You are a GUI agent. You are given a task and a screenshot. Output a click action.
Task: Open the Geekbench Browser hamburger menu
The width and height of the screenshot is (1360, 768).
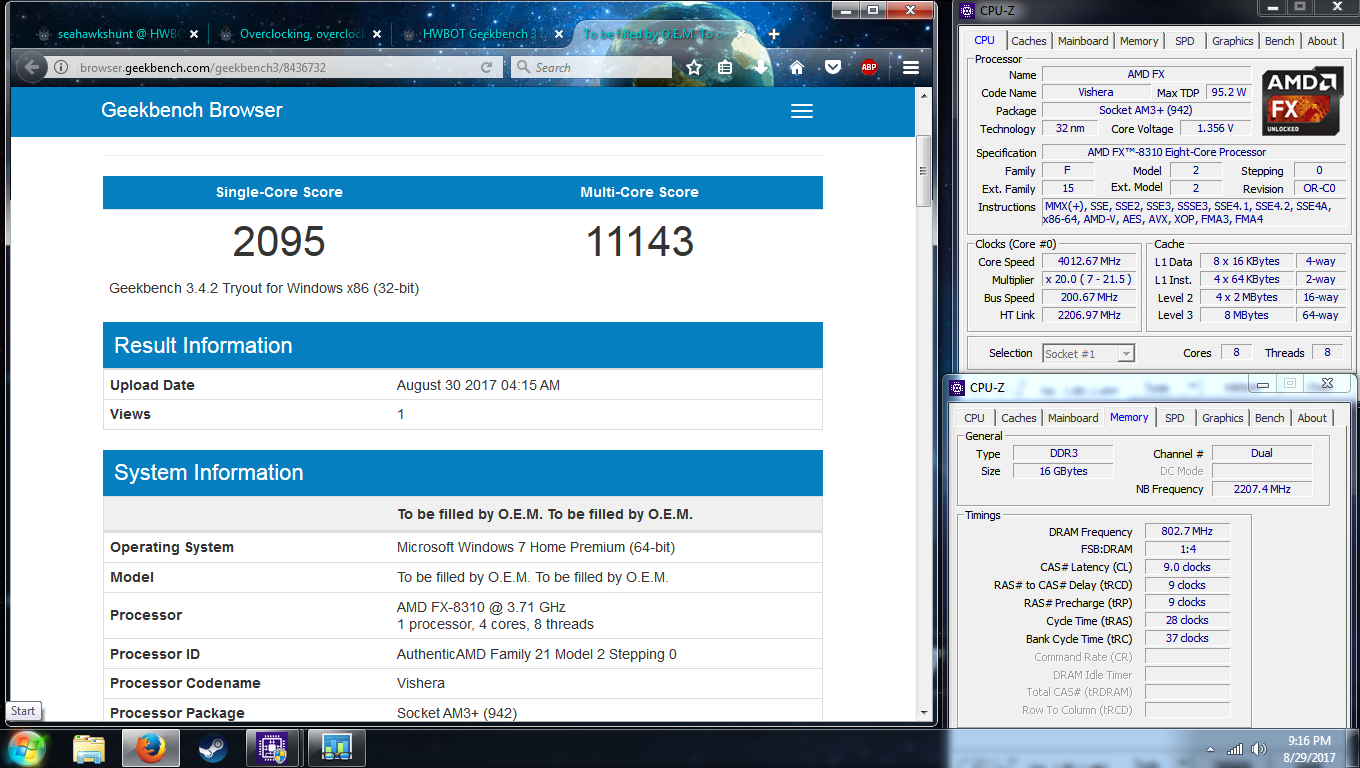tap(802, 111)
